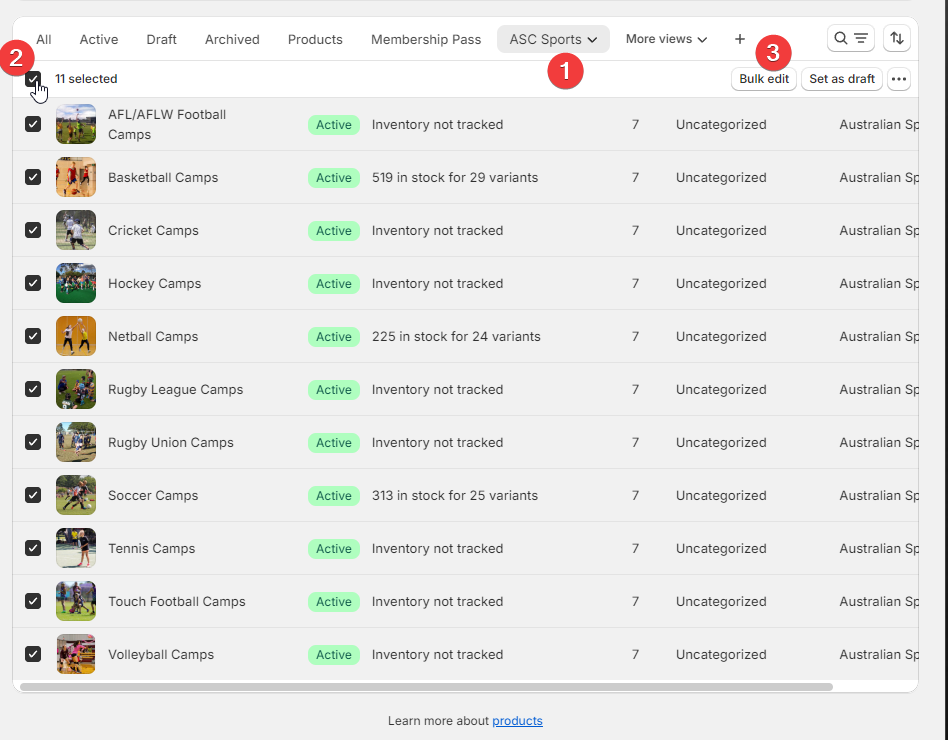
Task: Open the Soccer Camps product name
Action: click(x=153, y=495)
